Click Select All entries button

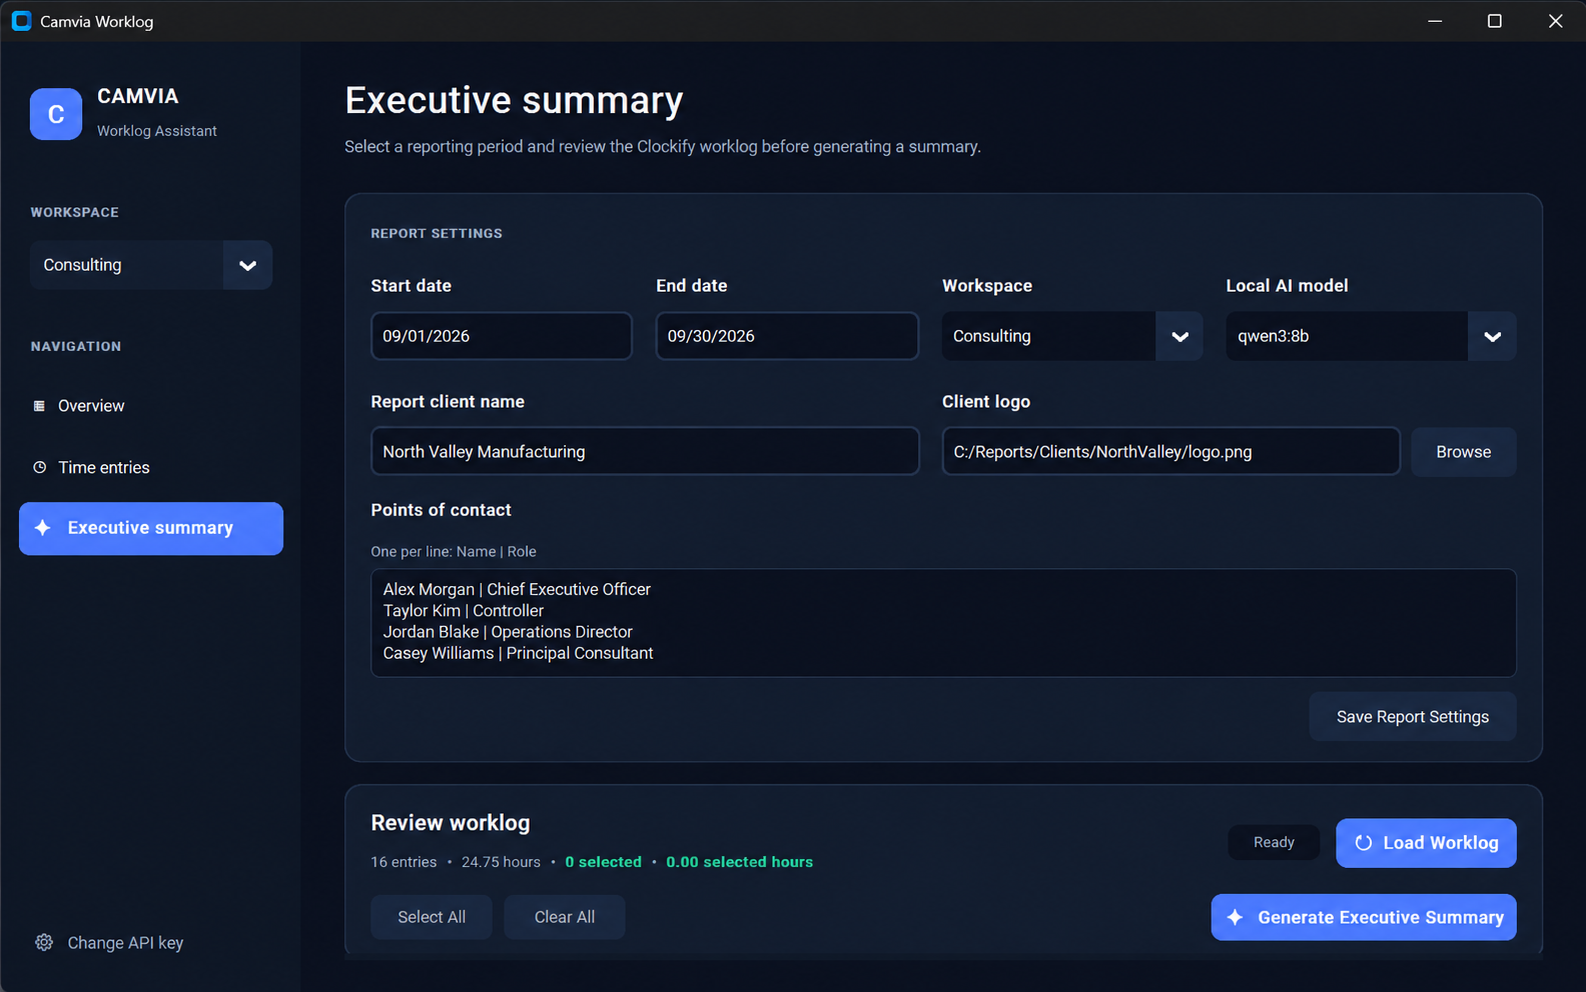431,917
